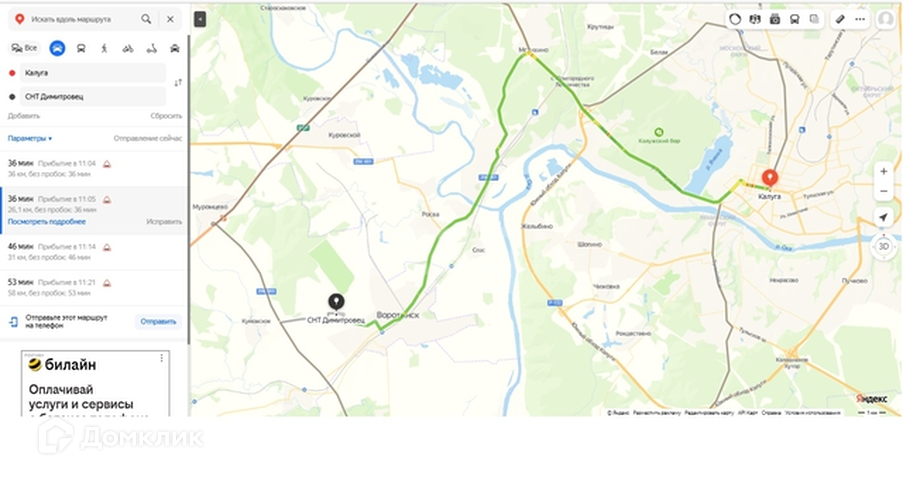
Task: Collapse the side panel arrow
Action: 200,19
